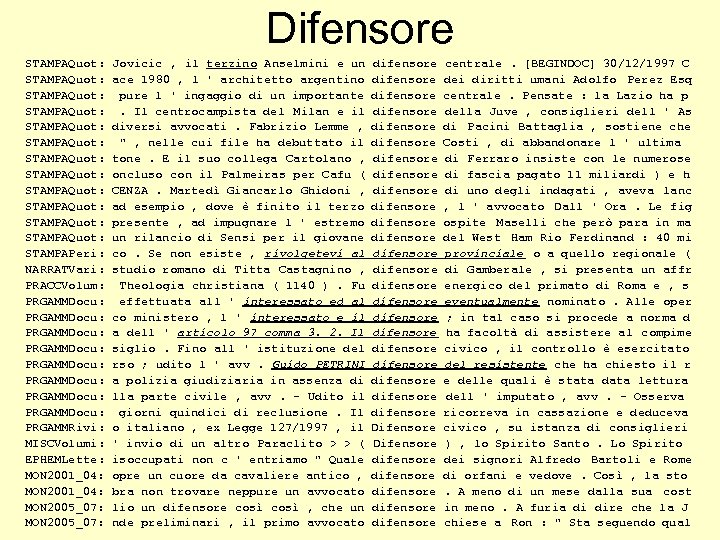Click line with non trovare neppure un avvocato
Screen dimensions: 720x540
coord(358,492)
